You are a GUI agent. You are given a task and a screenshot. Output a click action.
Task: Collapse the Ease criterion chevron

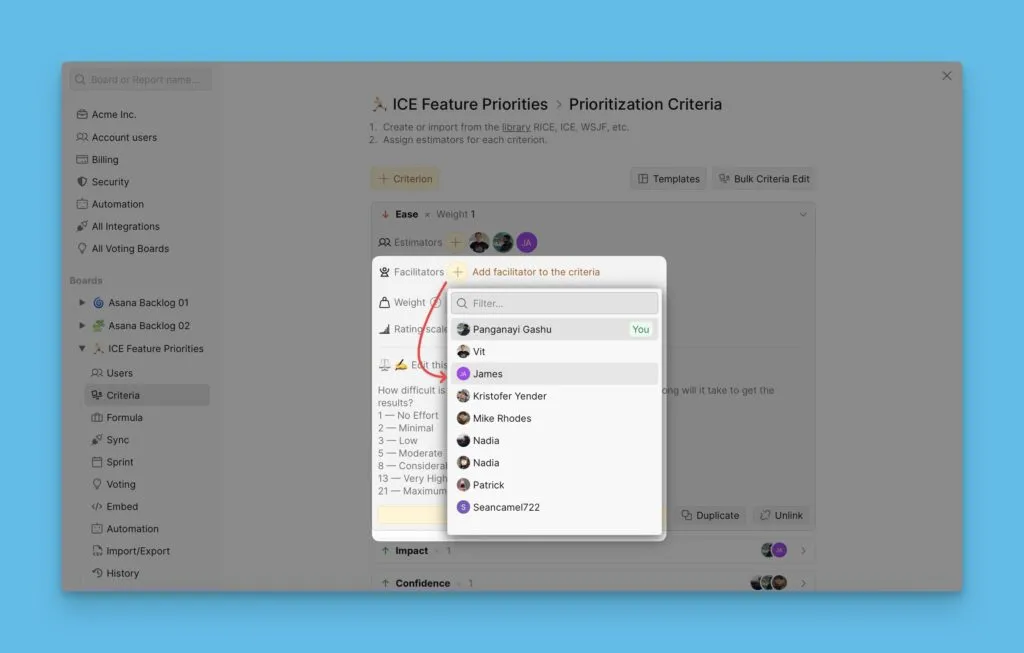(x=803, y=214)
